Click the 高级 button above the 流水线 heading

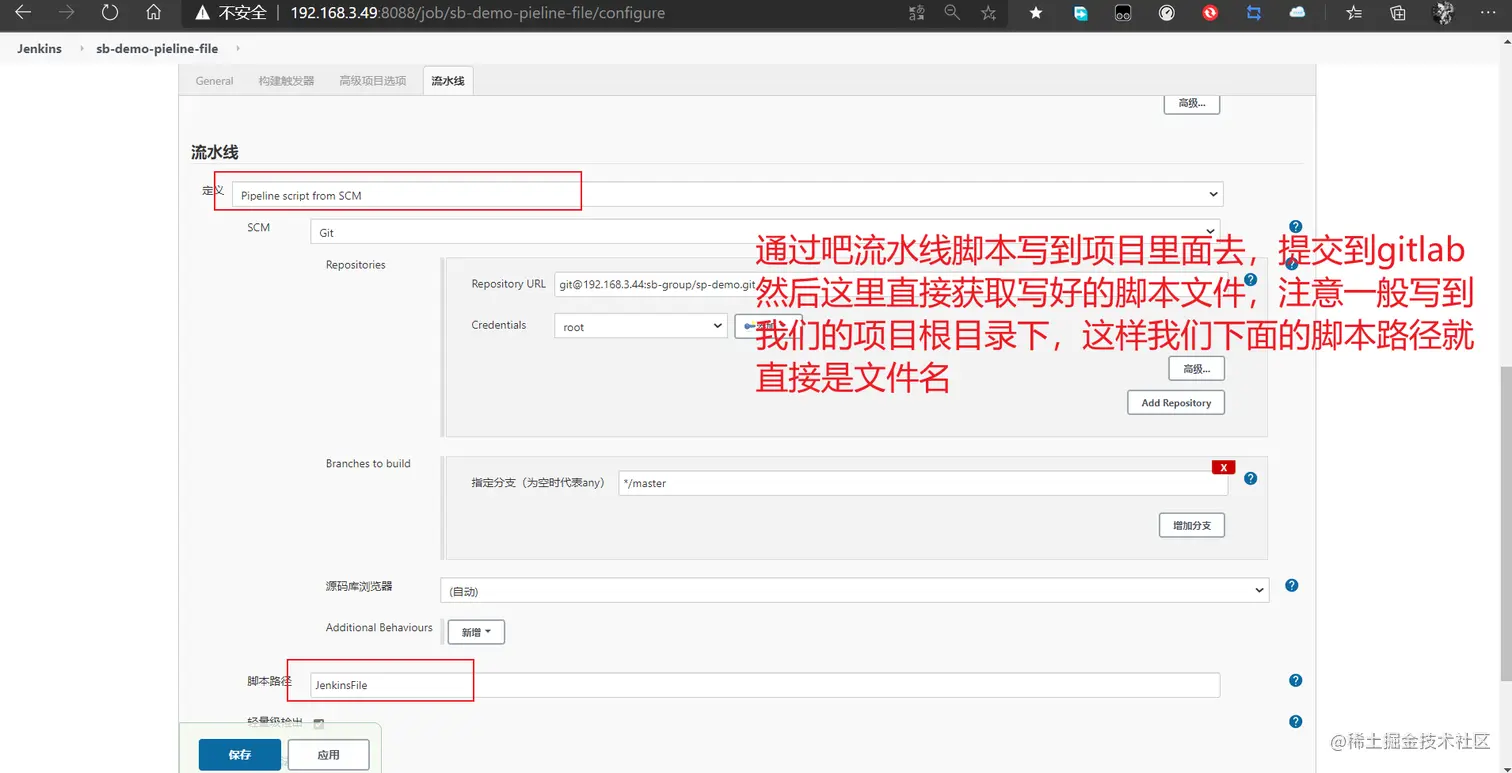tap(1192, 103)
